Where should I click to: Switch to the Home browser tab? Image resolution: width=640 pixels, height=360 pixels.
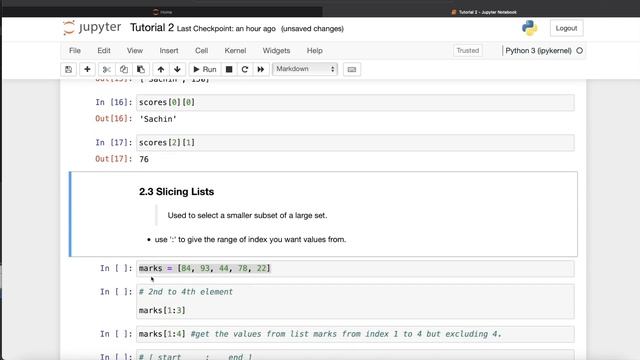pyautogui.click(x=163, y=12)
